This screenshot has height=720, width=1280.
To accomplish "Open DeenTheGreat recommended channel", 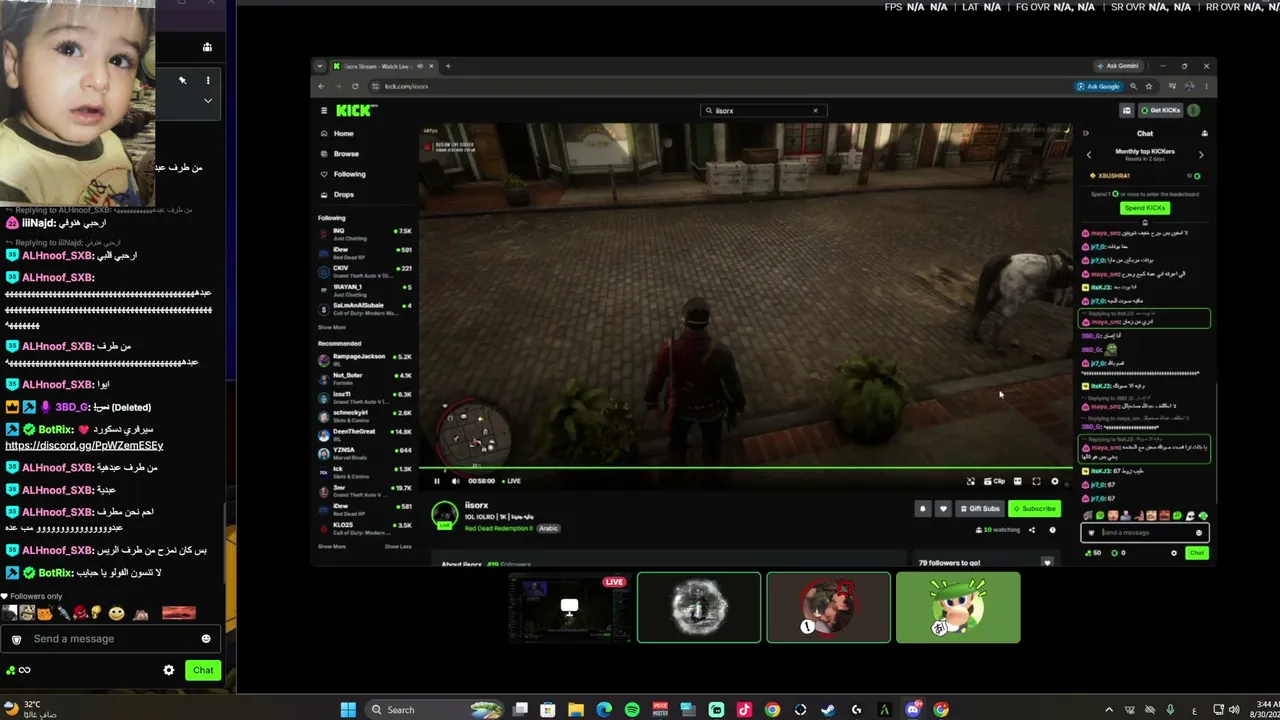I will click(364, 434).
